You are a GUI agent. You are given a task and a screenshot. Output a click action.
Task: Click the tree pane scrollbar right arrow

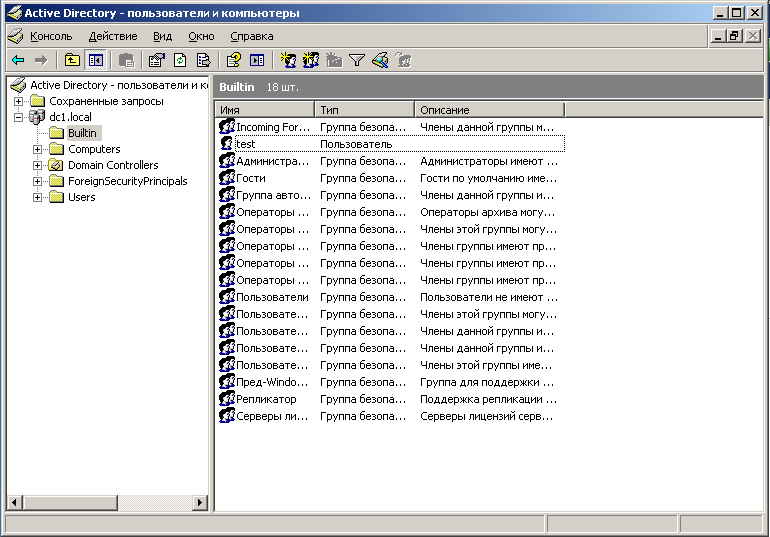pyautogui.click(x=199, y=502)
